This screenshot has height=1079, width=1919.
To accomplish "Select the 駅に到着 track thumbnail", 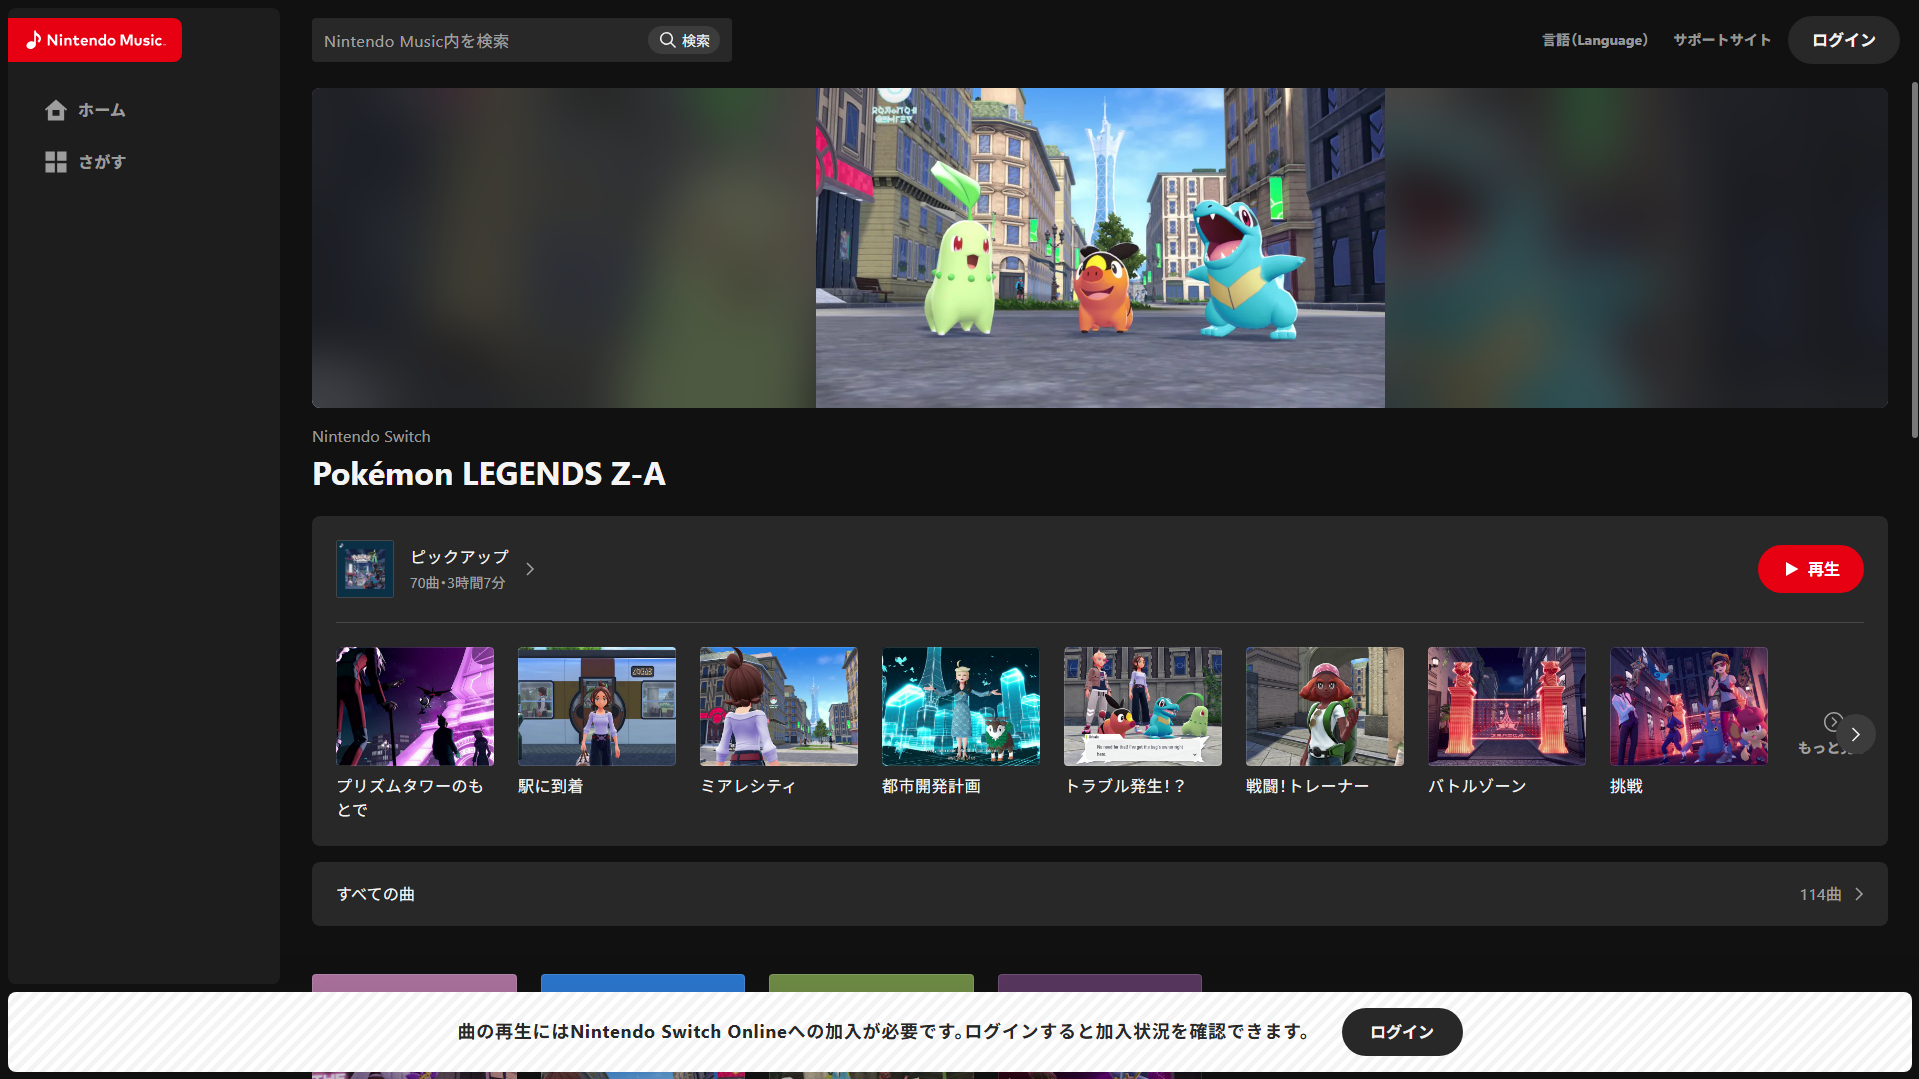I will 597,706.
